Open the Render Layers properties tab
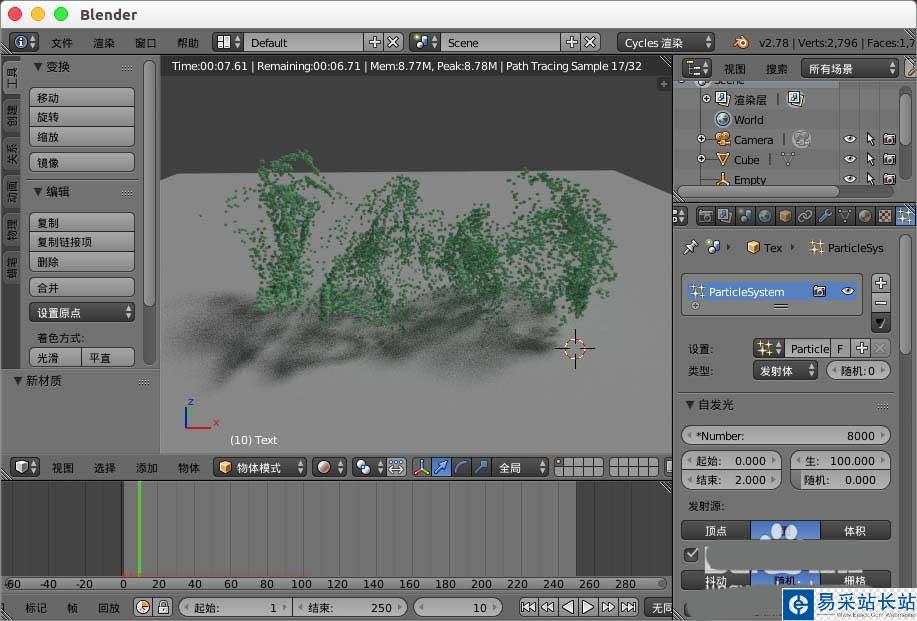The width and height of the screenshot is (917, 621). (x=725, y=216)
